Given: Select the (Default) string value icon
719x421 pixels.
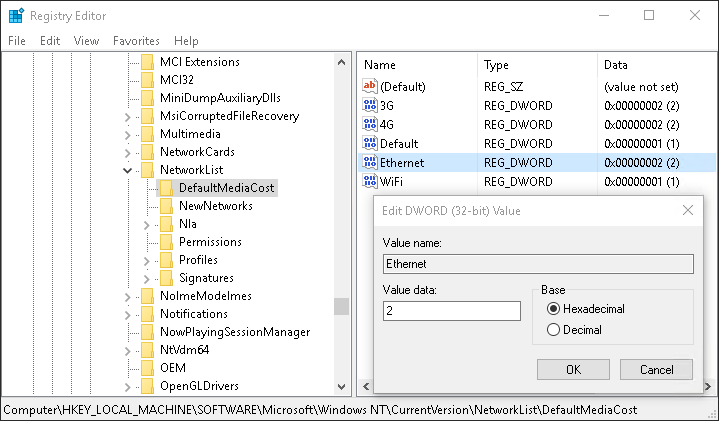Looking at the screenshot, I should point(370,86).
